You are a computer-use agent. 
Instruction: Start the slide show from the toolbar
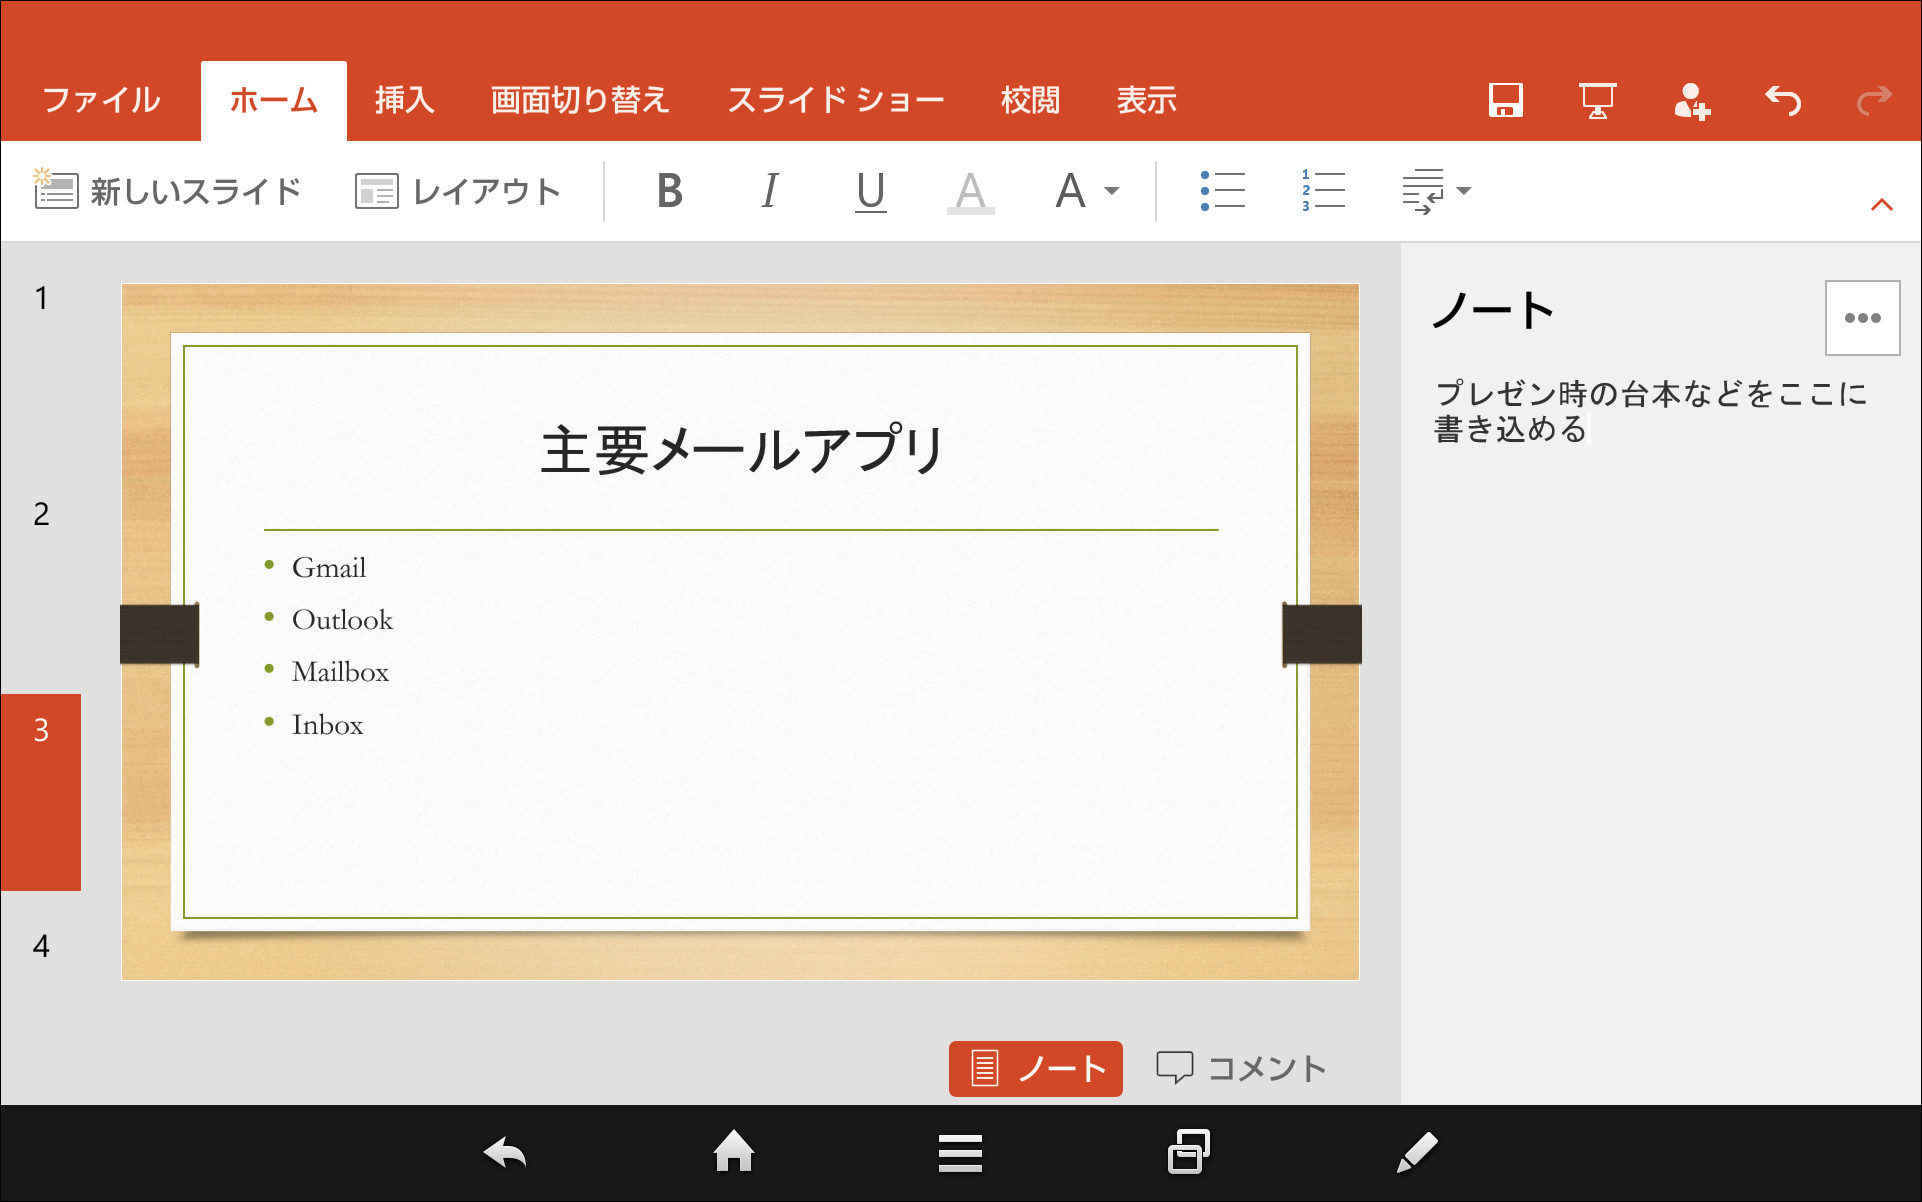[1597, 100]
